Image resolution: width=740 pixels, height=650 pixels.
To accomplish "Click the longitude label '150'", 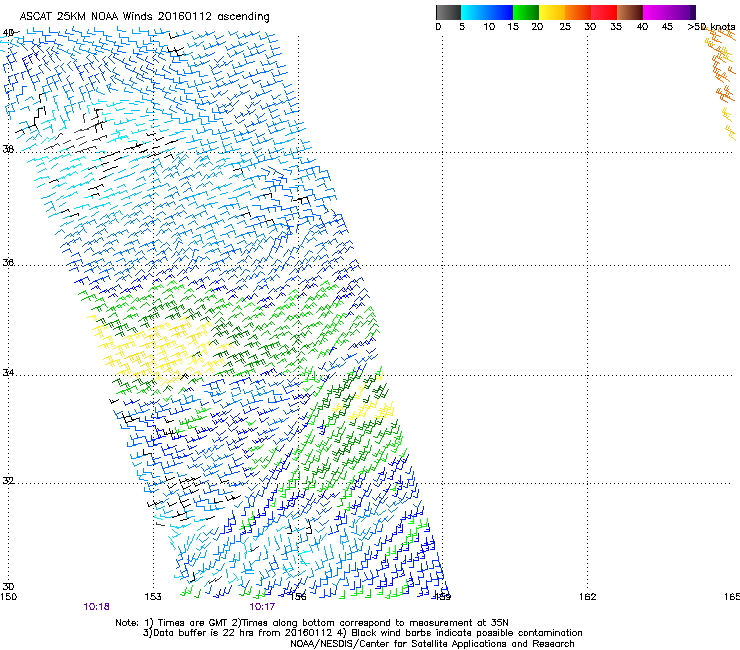I will pos(8,597).
